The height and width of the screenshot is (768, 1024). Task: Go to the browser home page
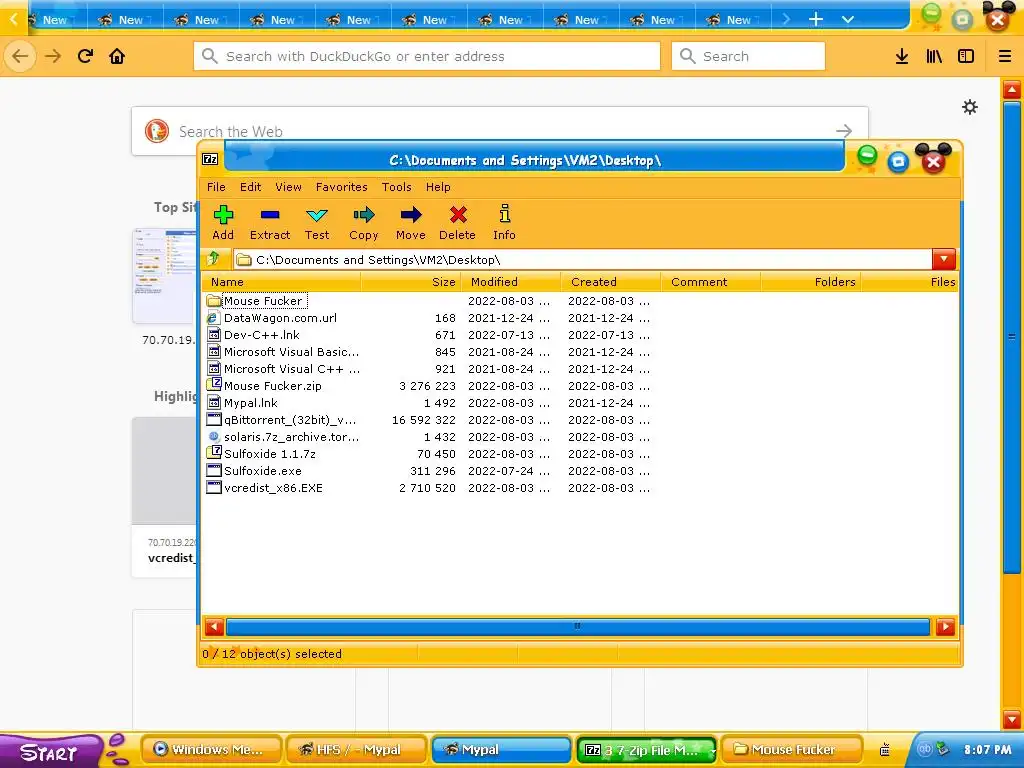(x=117, y=56)
